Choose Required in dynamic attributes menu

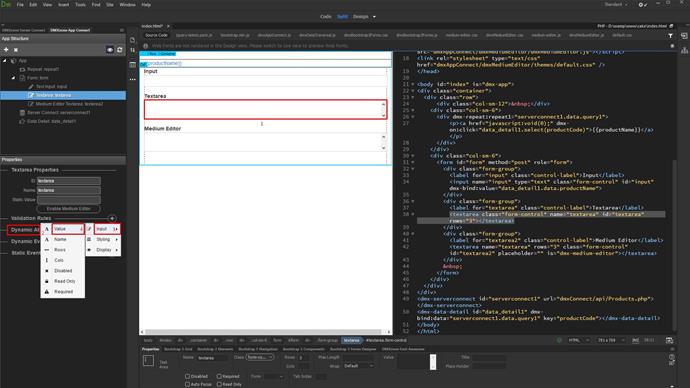point(62,292)
